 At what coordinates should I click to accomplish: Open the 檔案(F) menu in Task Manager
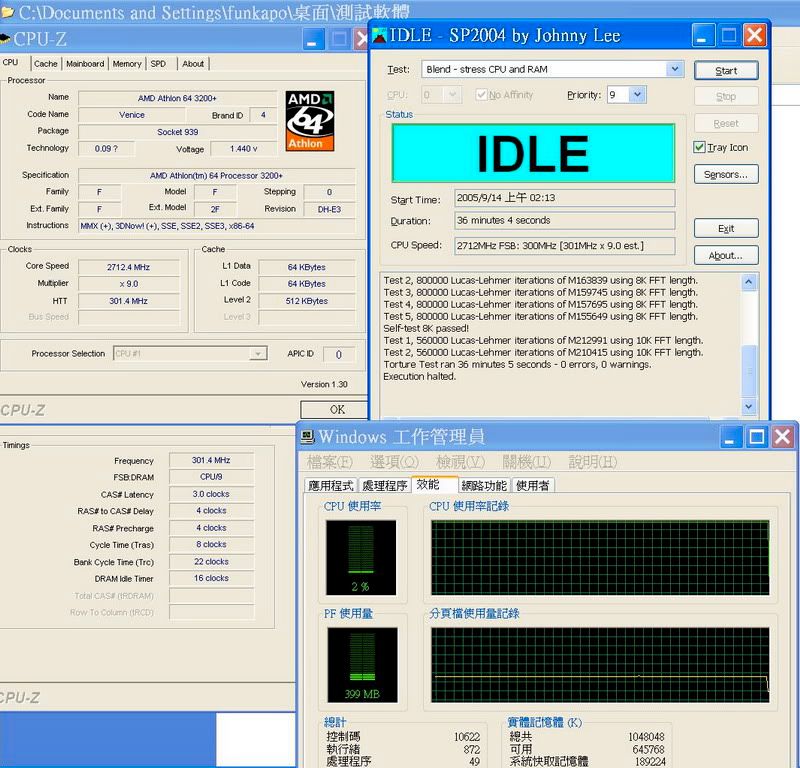click(x=330, y=462)
